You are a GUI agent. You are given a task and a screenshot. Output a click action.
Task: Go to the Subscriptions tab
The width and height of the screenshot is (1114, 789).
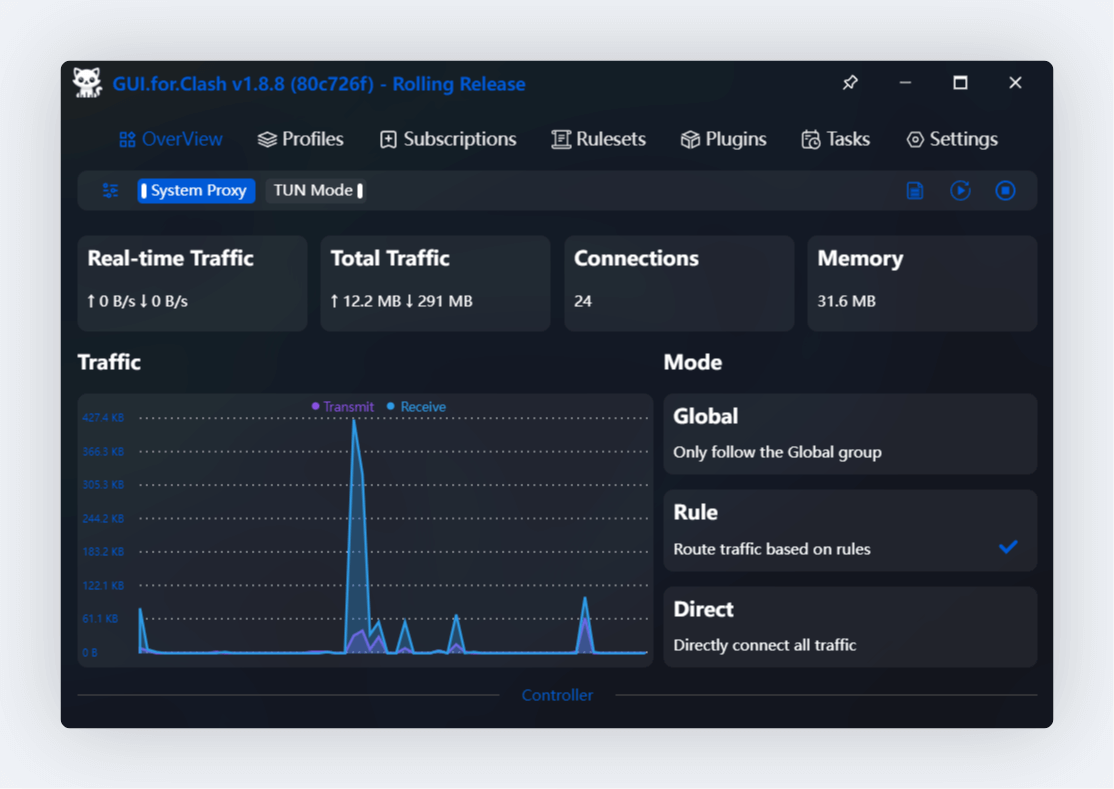coord(448,139)
